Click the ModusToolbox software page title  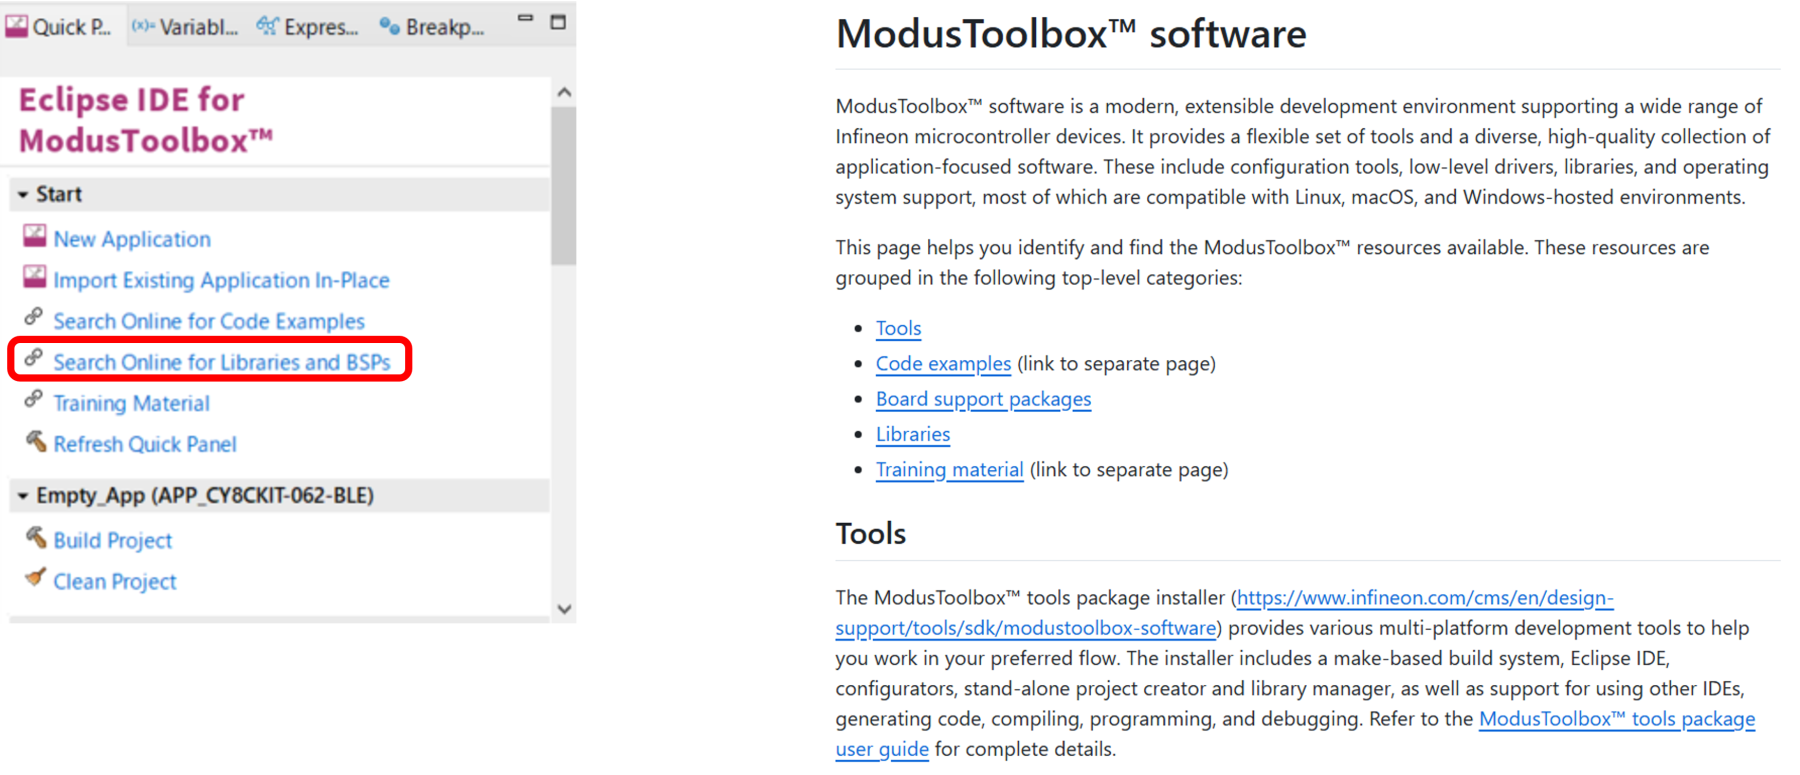pos(1071,34)
